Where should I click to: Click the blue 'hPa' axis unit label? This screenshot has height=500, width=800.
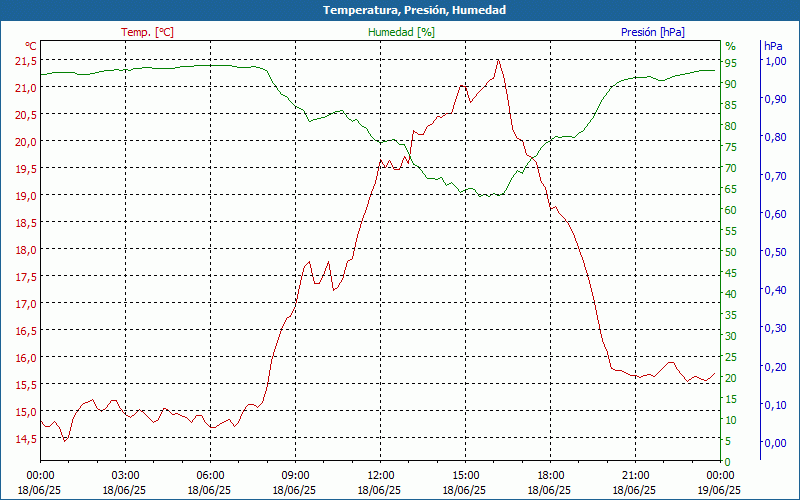pos(773,46)
